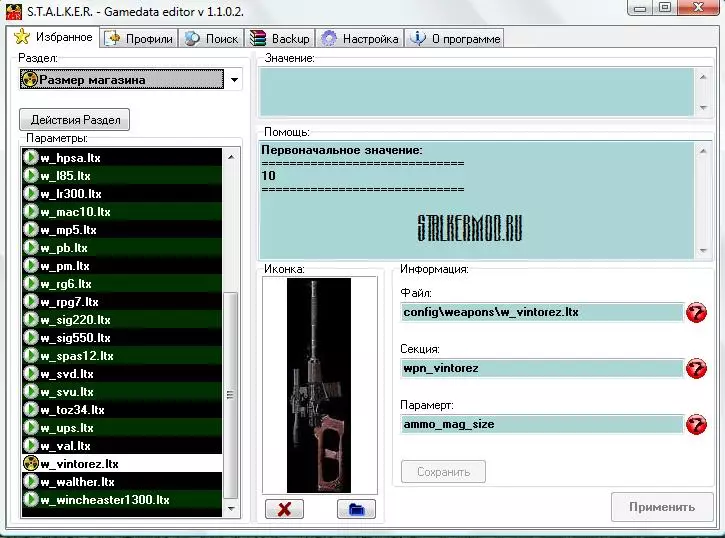Click the О программе info icon

[x=418, y=38]
